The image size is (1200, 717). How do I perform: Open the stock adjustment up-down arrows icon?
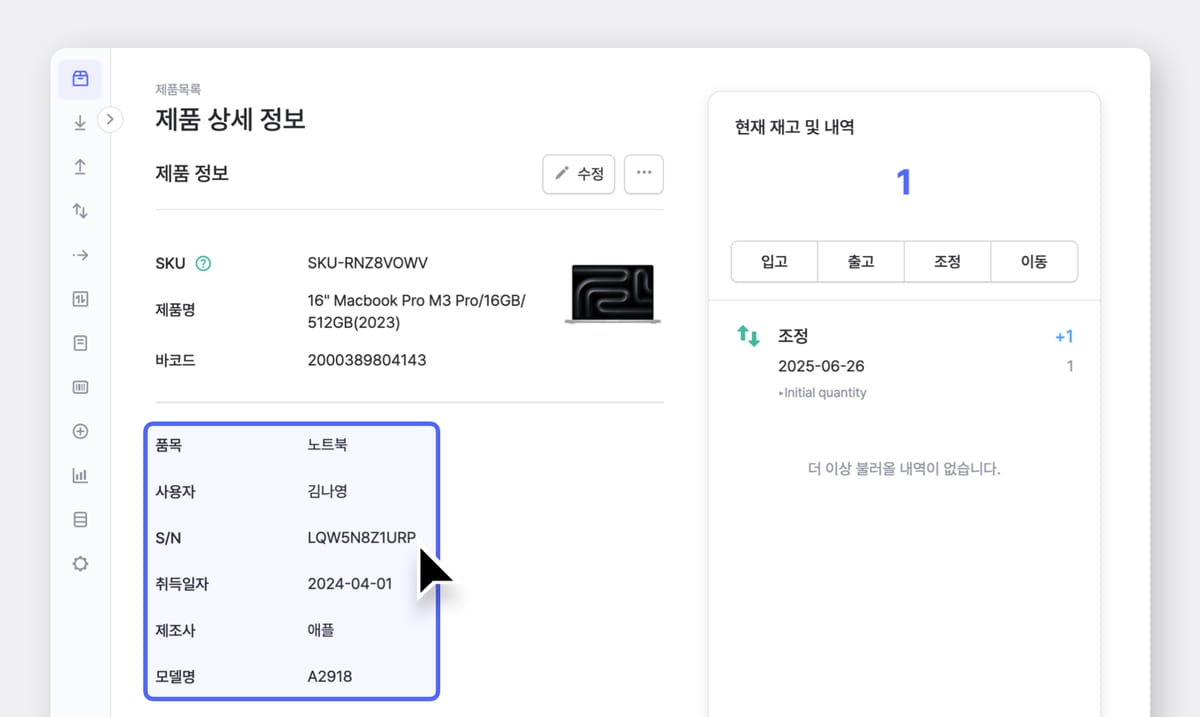80,211
